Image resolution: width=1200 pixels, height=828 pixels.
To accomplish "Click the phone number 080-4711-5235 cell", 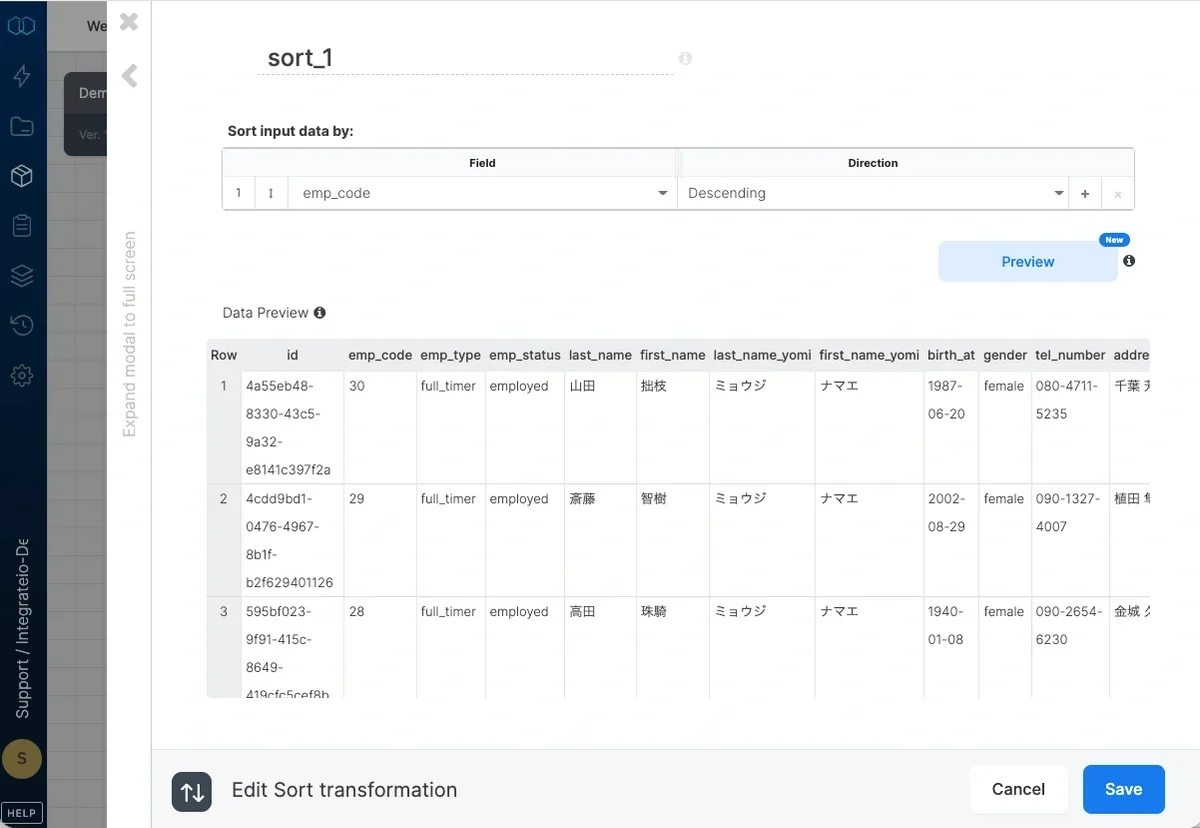I will (x=1070, y=428).
